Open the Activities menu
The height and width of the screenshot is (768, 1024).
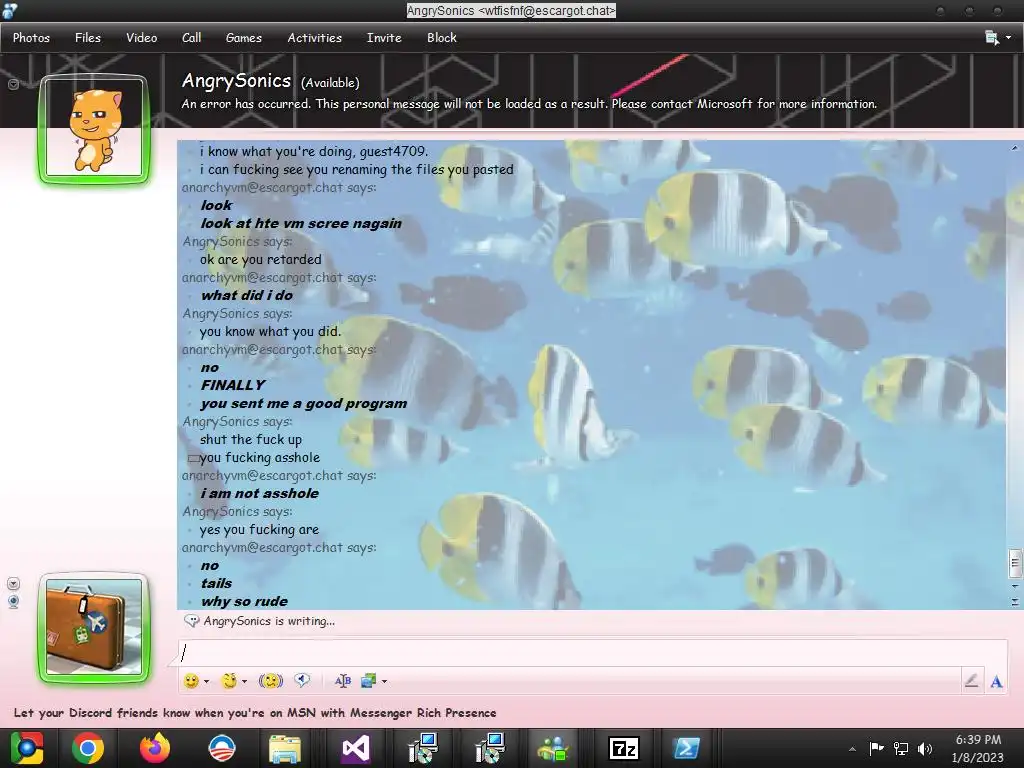[315, 38]
